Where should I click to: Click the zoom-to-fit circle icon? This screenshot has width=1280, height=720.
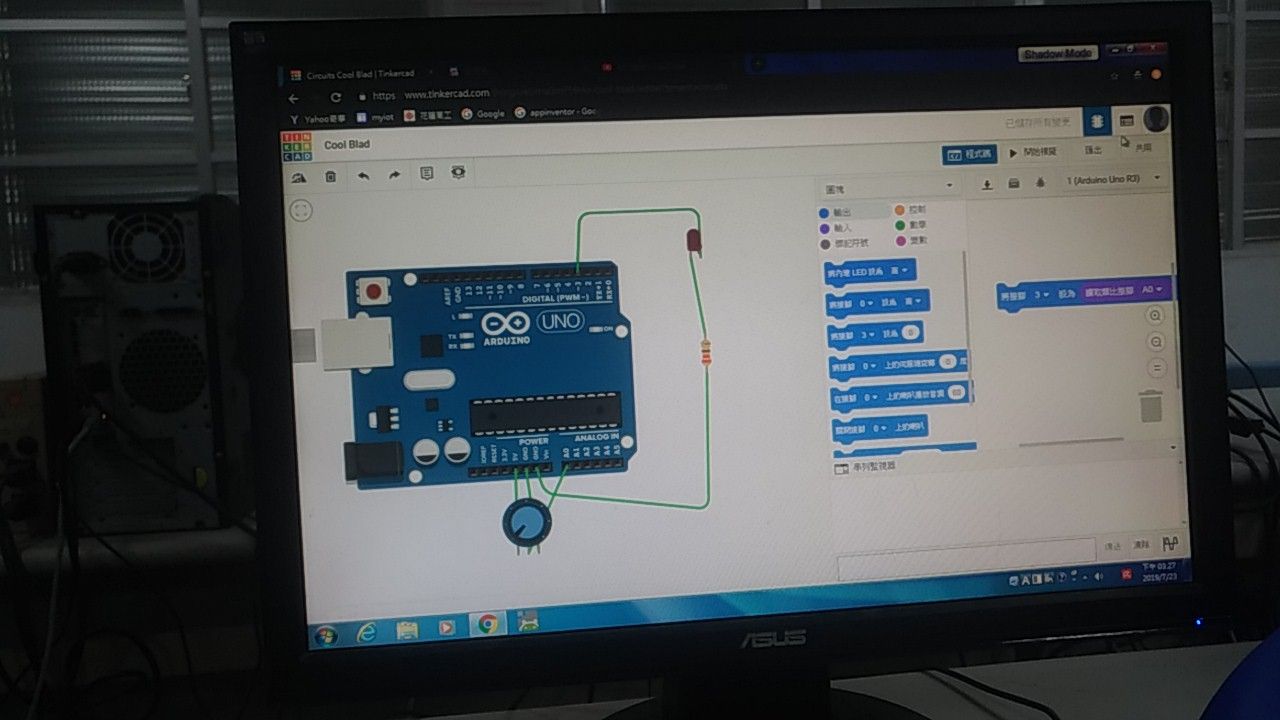coord(301,210)
